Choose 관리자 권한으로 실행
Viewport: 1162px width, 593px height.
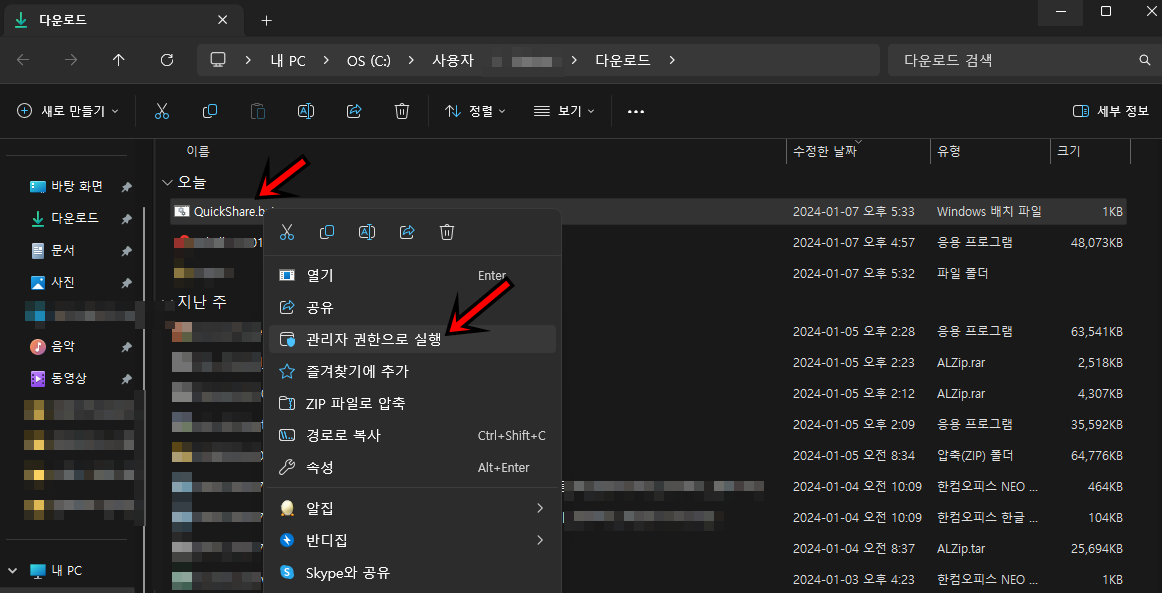pyautogui.click(x=411, y=339)
